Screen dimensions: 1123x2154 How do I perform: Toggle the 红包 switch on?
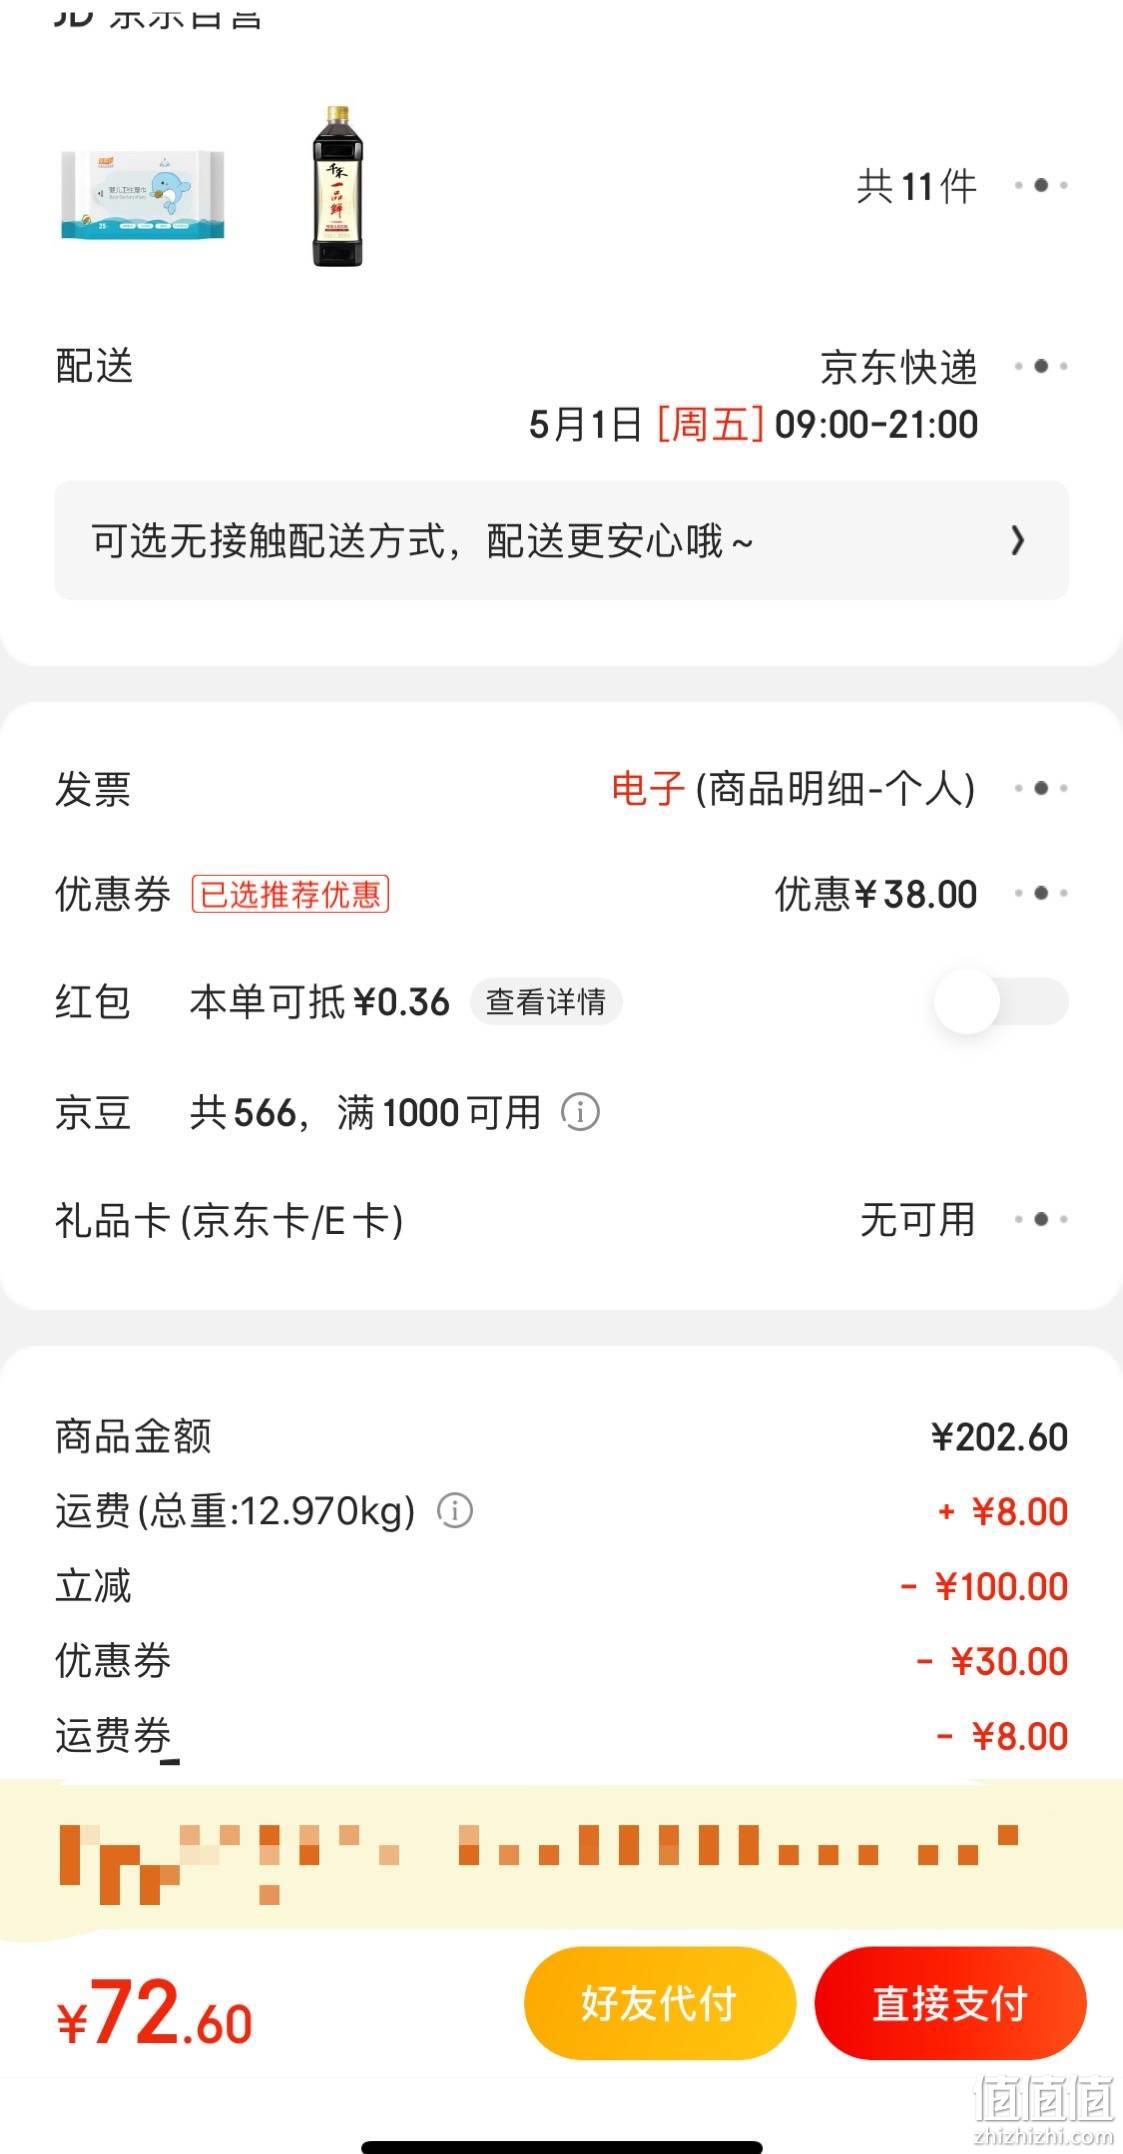1001,1001
